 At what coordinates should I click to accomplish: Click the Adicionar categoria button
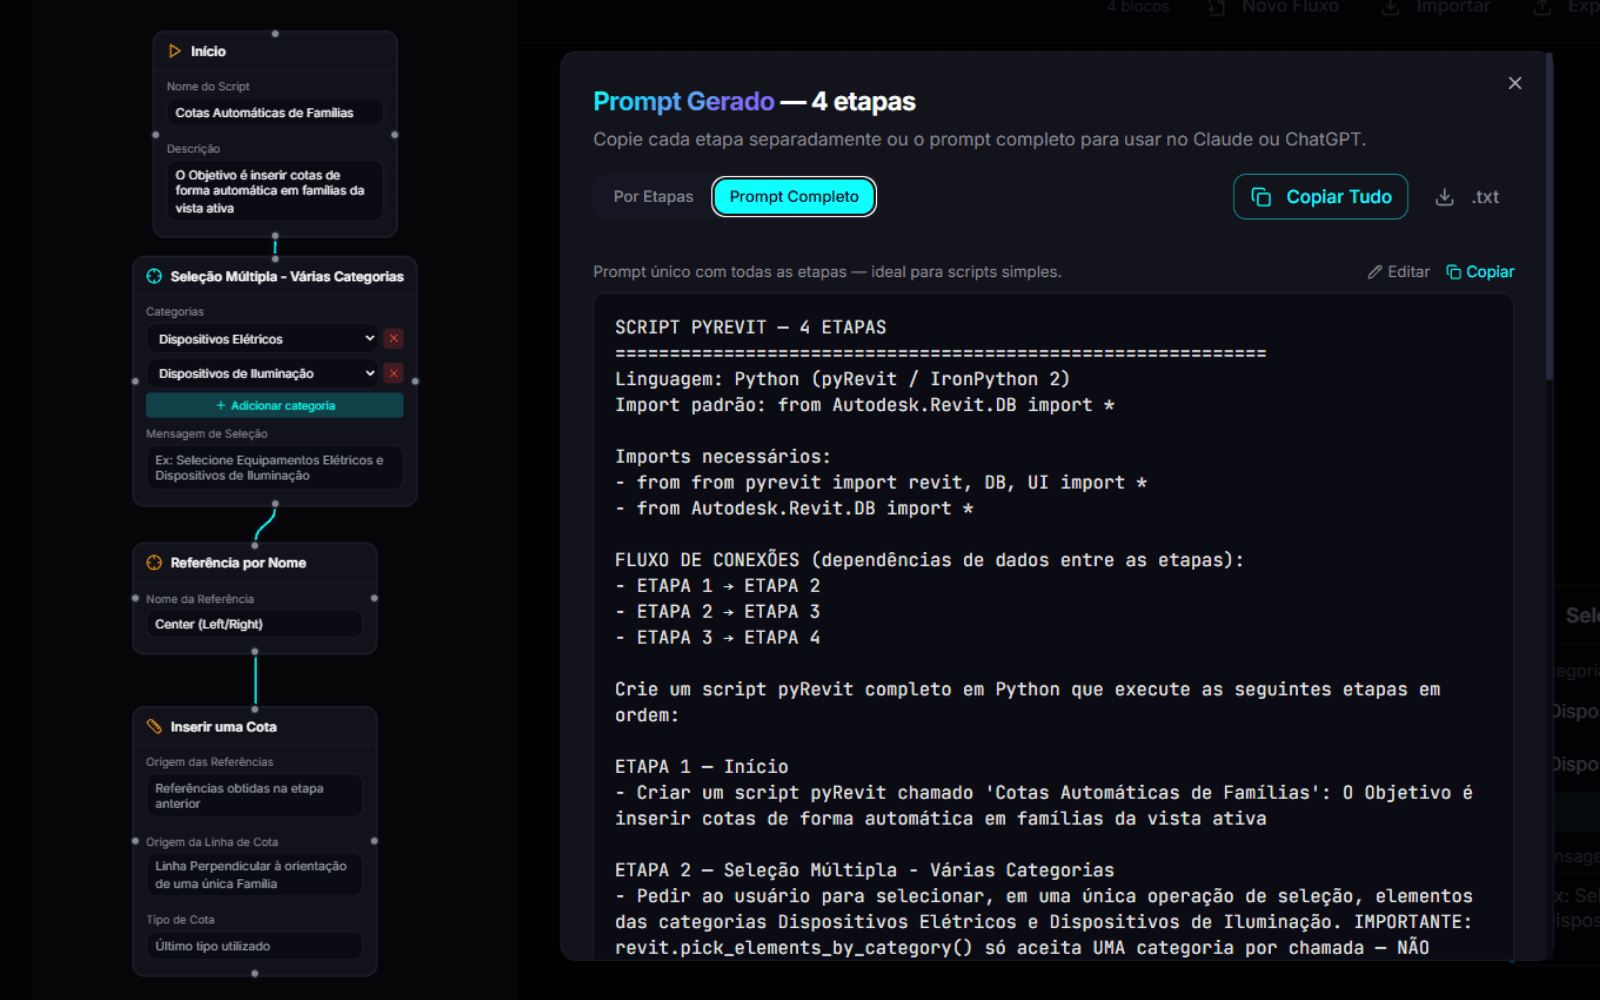(275, 405)
